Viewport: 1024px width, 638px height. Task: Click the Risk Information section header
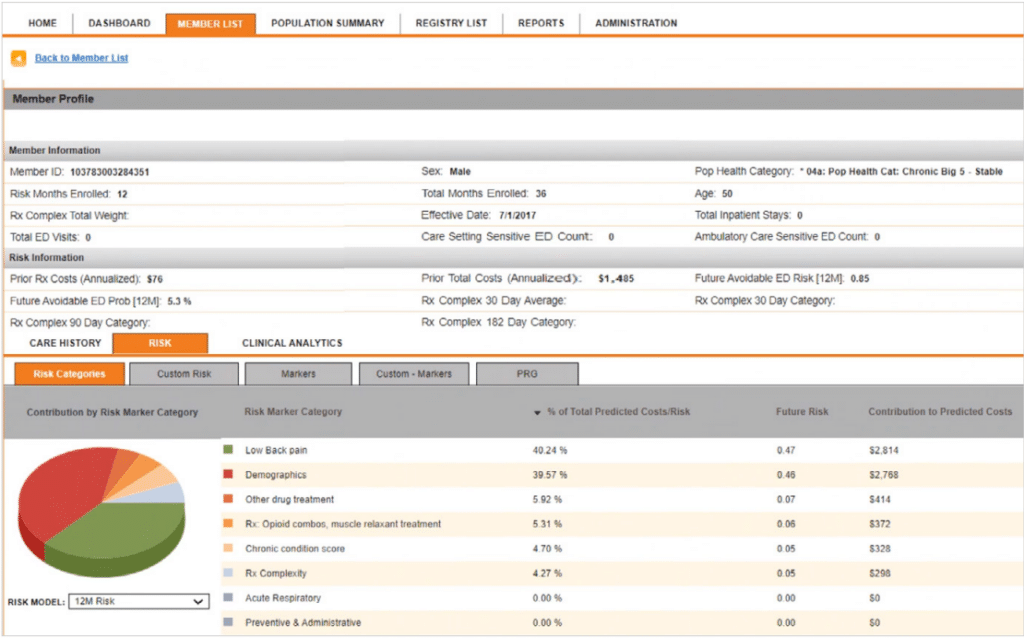pyautogui.click(x=513, y=257)
